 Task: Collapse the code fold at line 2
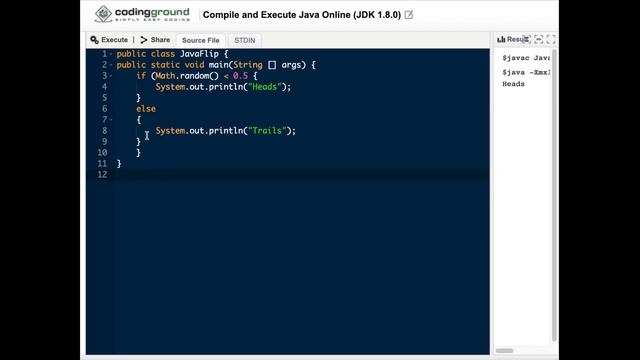pyautogui.click(x=111, y=65)
